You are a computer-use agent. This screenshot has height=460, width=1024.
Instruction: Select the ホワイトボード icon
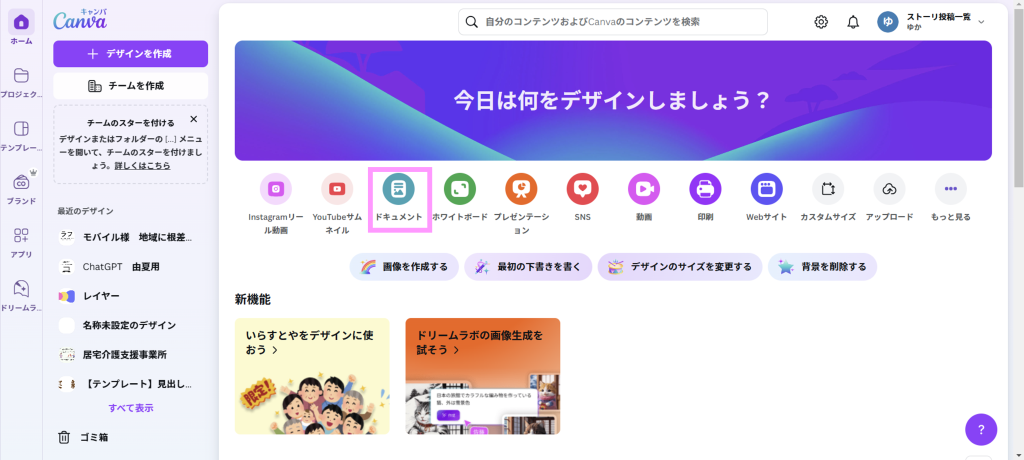(459, 189)
